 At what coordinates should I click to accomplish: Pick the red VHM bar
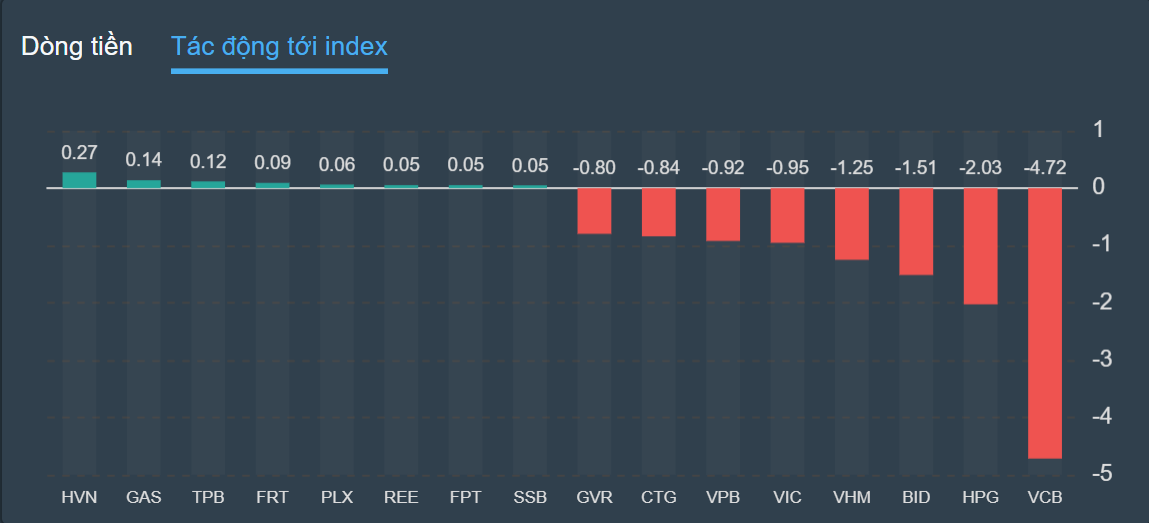click(852, 223)
